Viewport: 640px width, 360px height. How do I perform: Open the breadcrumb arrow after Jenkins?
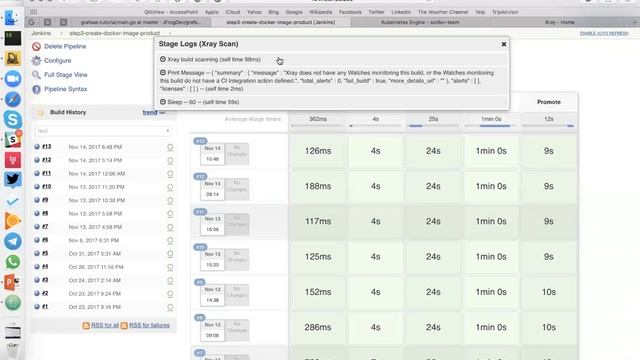[61, 33]
